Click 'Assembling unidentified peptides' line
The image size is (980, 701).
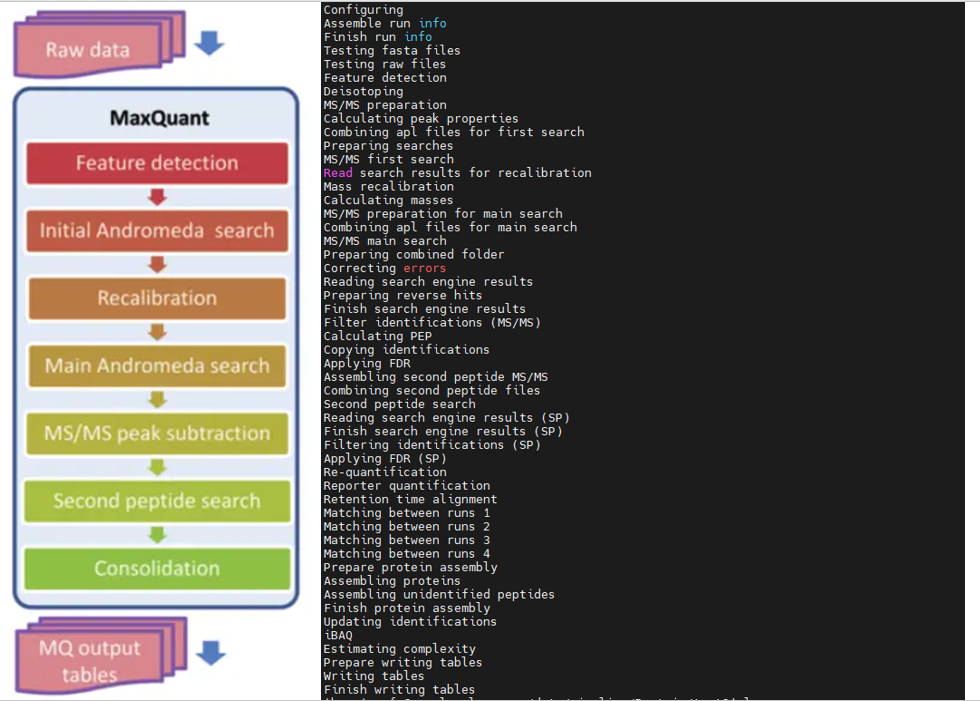coord(439,594)
